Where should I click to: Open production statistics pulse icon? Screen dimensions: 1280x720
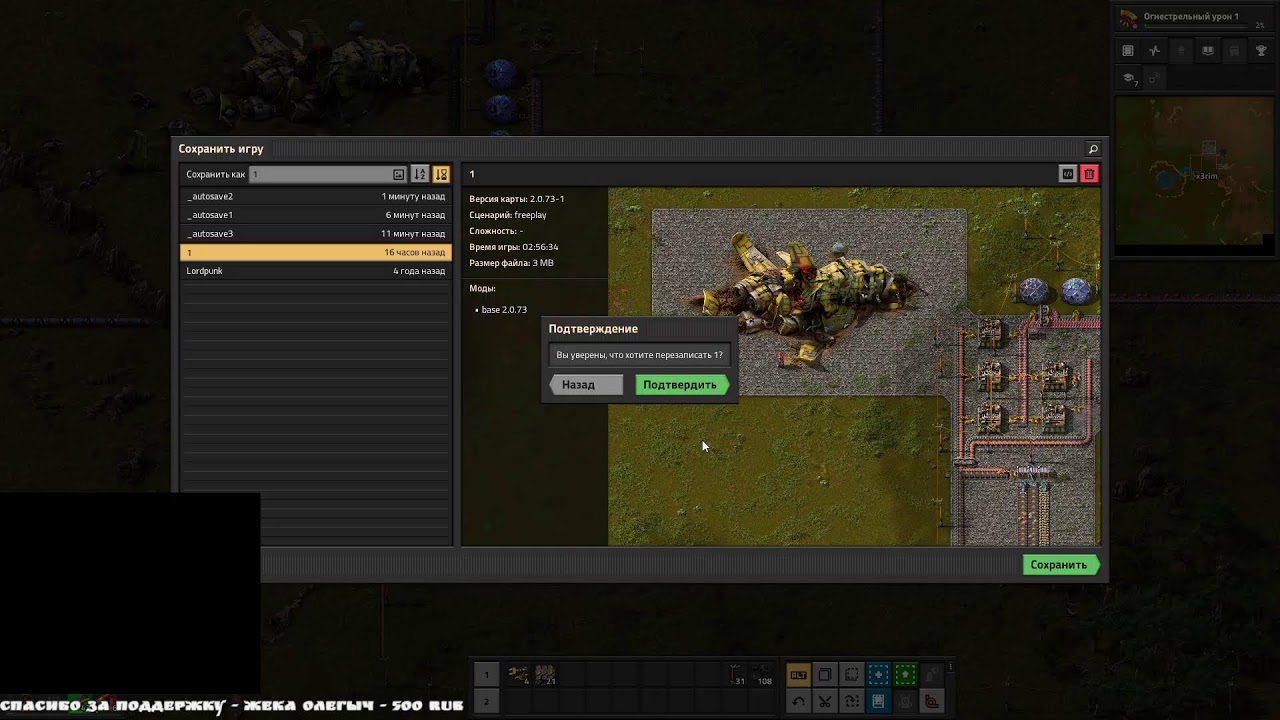1154,51
